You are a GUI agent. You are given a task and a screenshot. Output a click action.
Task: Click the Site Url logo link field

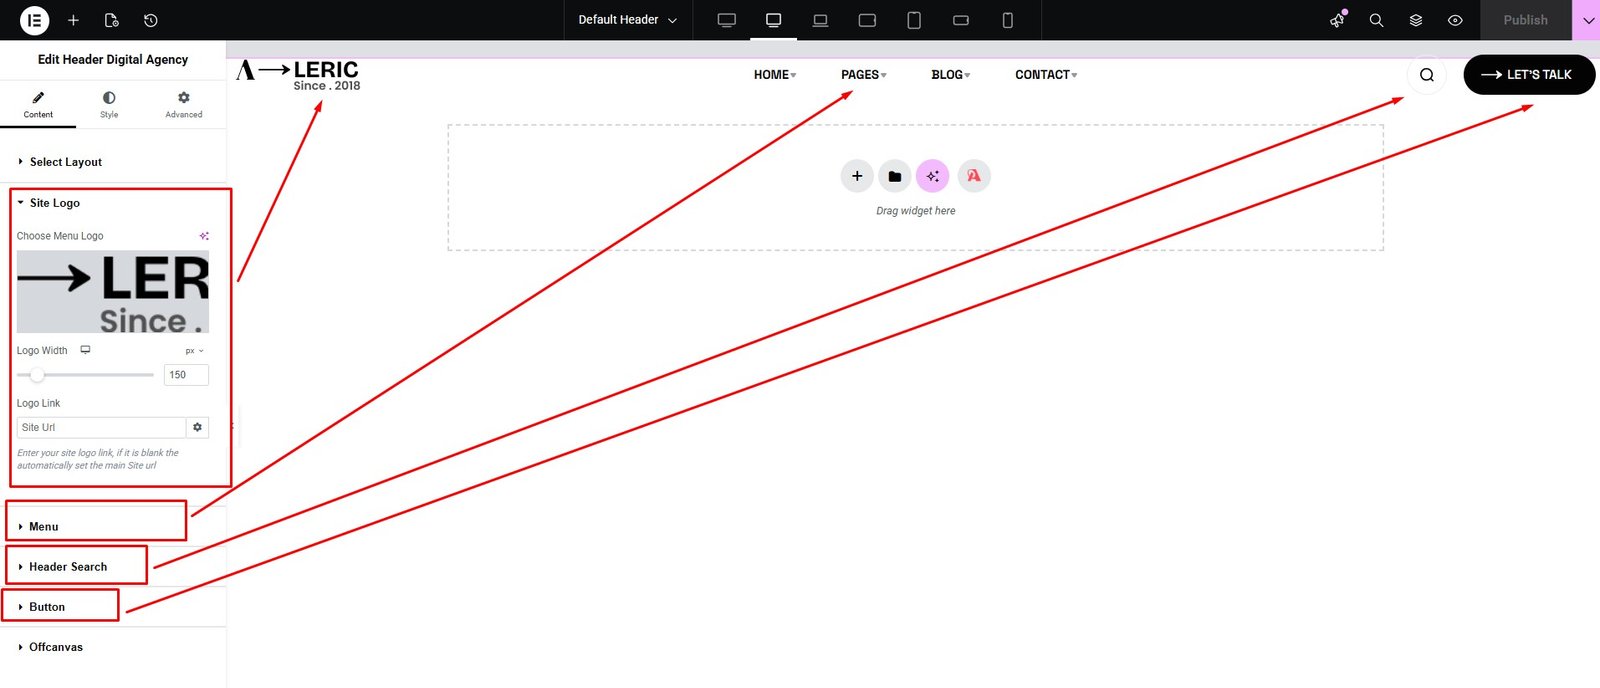(100, 427)
